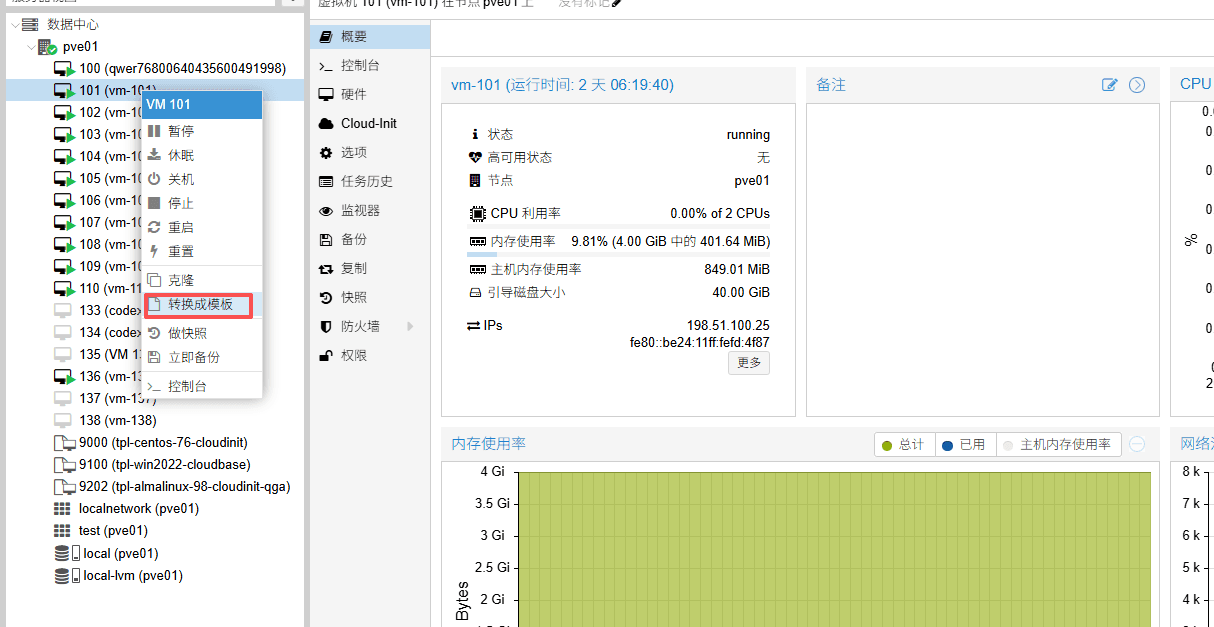Viewport: 1214px width, 627px height.
Task: Click the VM 109 running monitor icon
Action: coord(64,266)
